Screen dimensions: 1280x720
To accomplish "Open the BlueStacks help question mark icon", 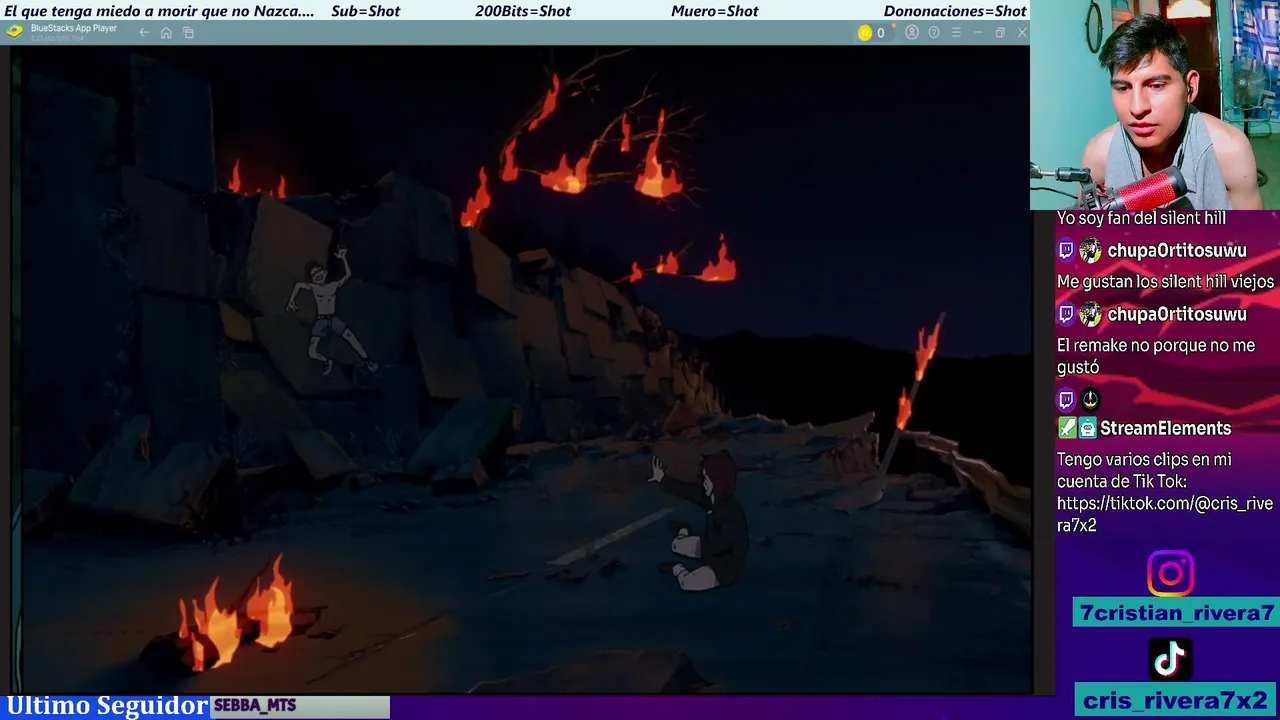I will 934,33.
